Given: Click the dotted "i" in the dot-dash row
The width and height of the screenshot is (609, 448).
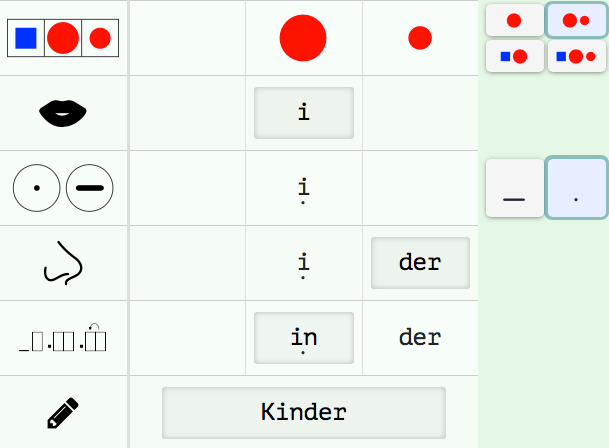Looking at the screenshot, I should point(304,188).
